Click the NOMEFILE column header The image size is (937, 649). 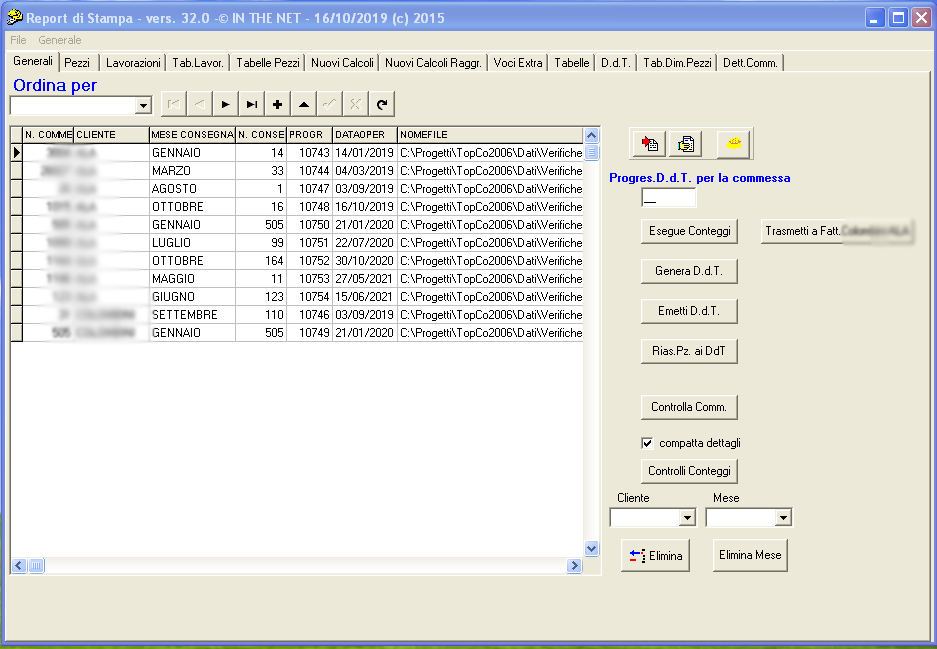click(490, 135)
